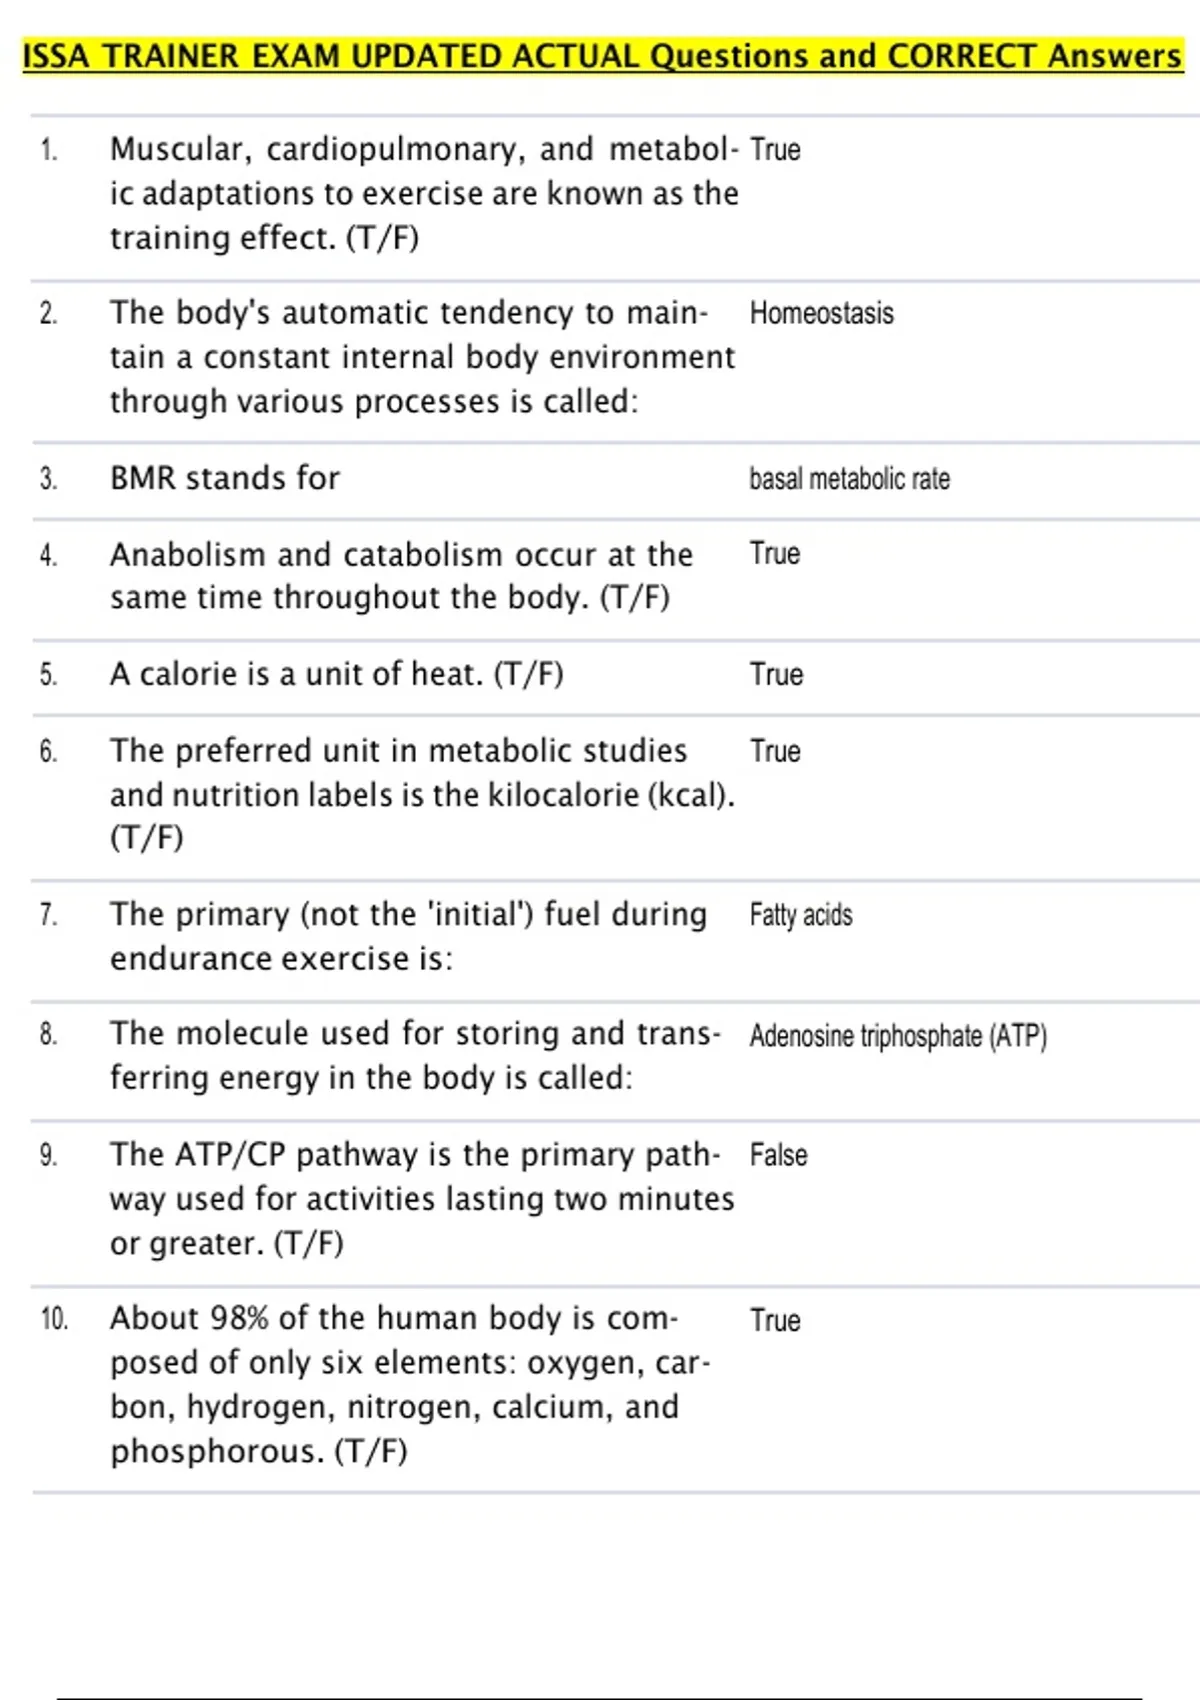Click the question about endurance exercise fuel
Viewport: 1200px width, 1700px height.
(408, 937)
